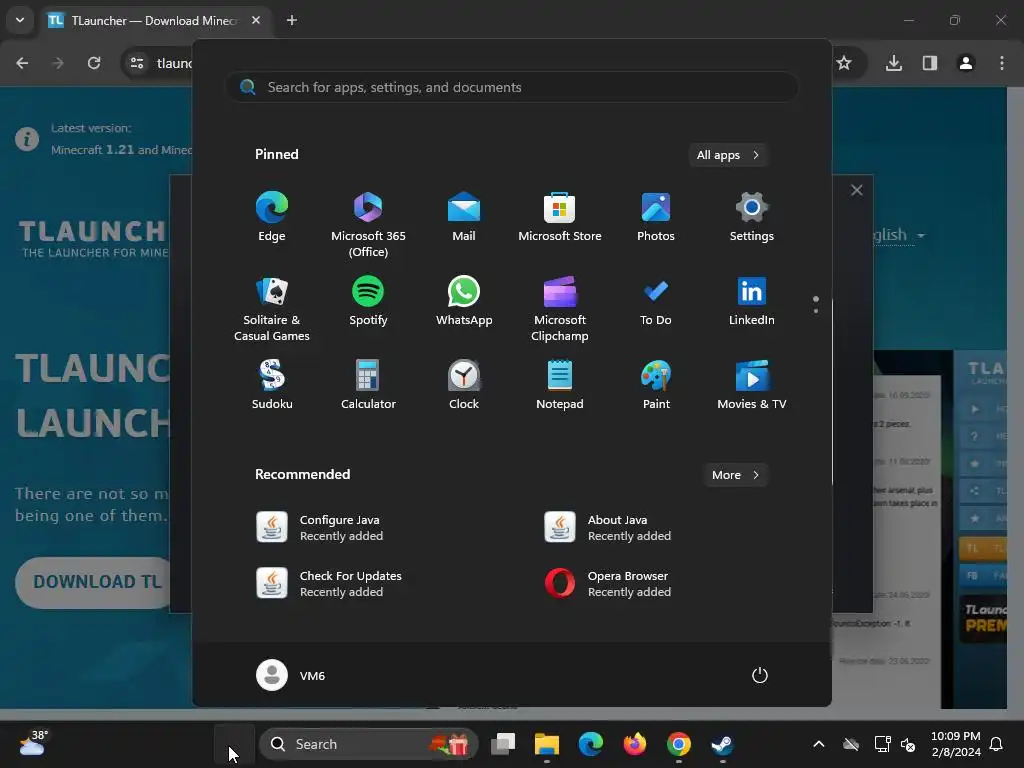
Task: Click the taskbar Search box
Action: (369, 744)
